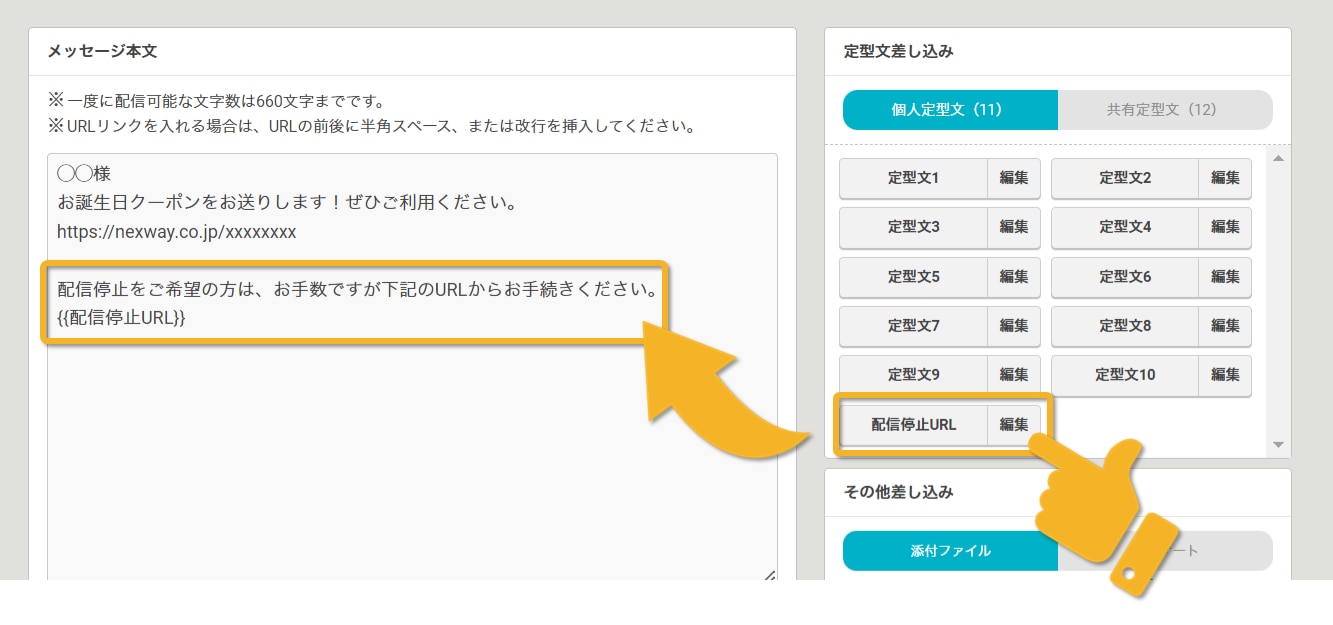Insert the 定型文6 template

1125,277
